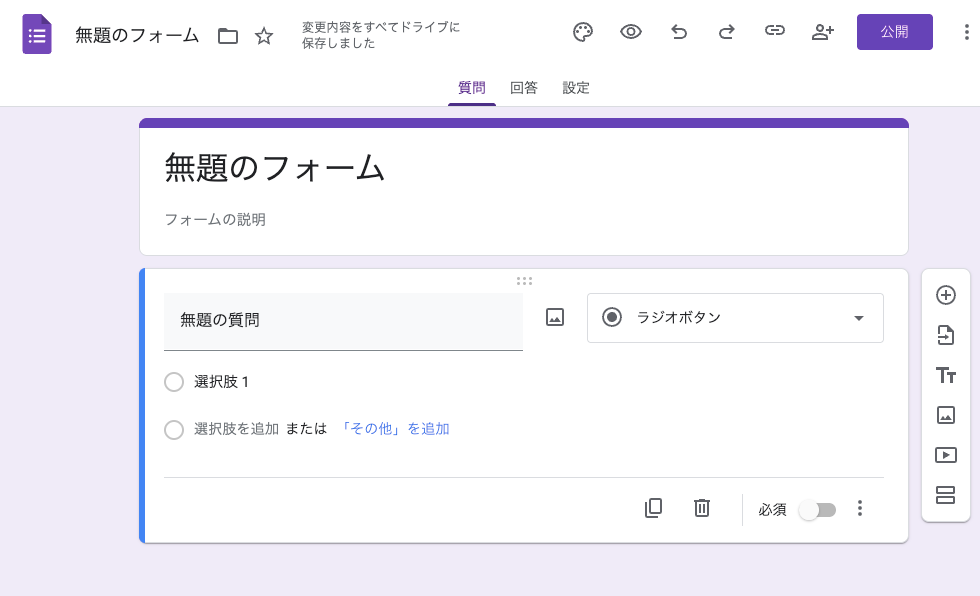Open more options for the question card
980x596 pixels.
(860, 508)
